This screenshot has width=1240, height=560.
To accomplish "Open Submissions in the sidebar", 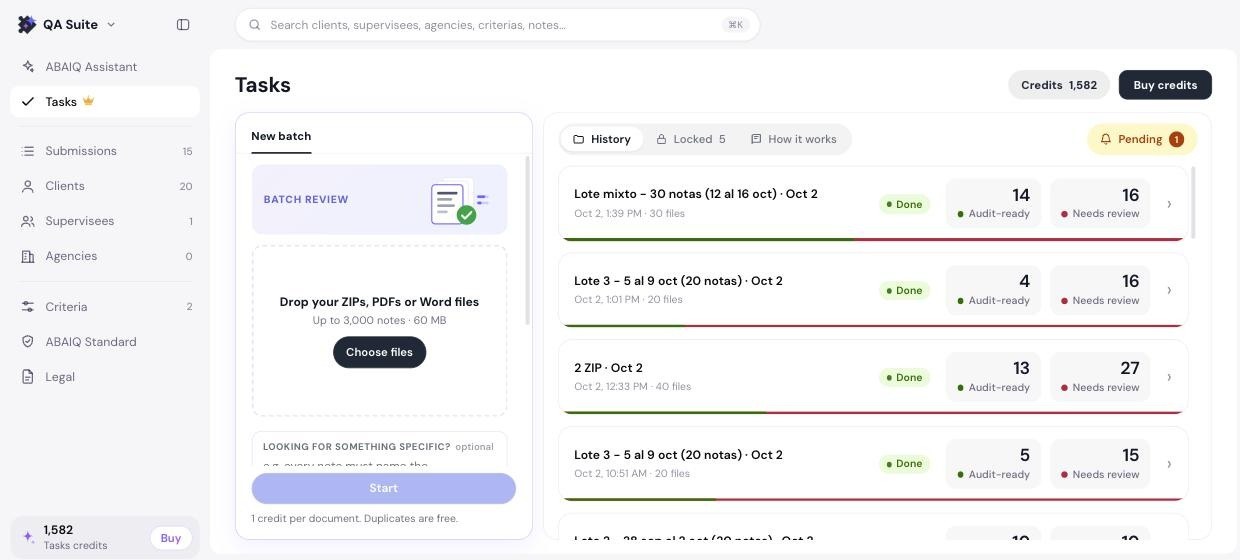I will tap(105, 151).
